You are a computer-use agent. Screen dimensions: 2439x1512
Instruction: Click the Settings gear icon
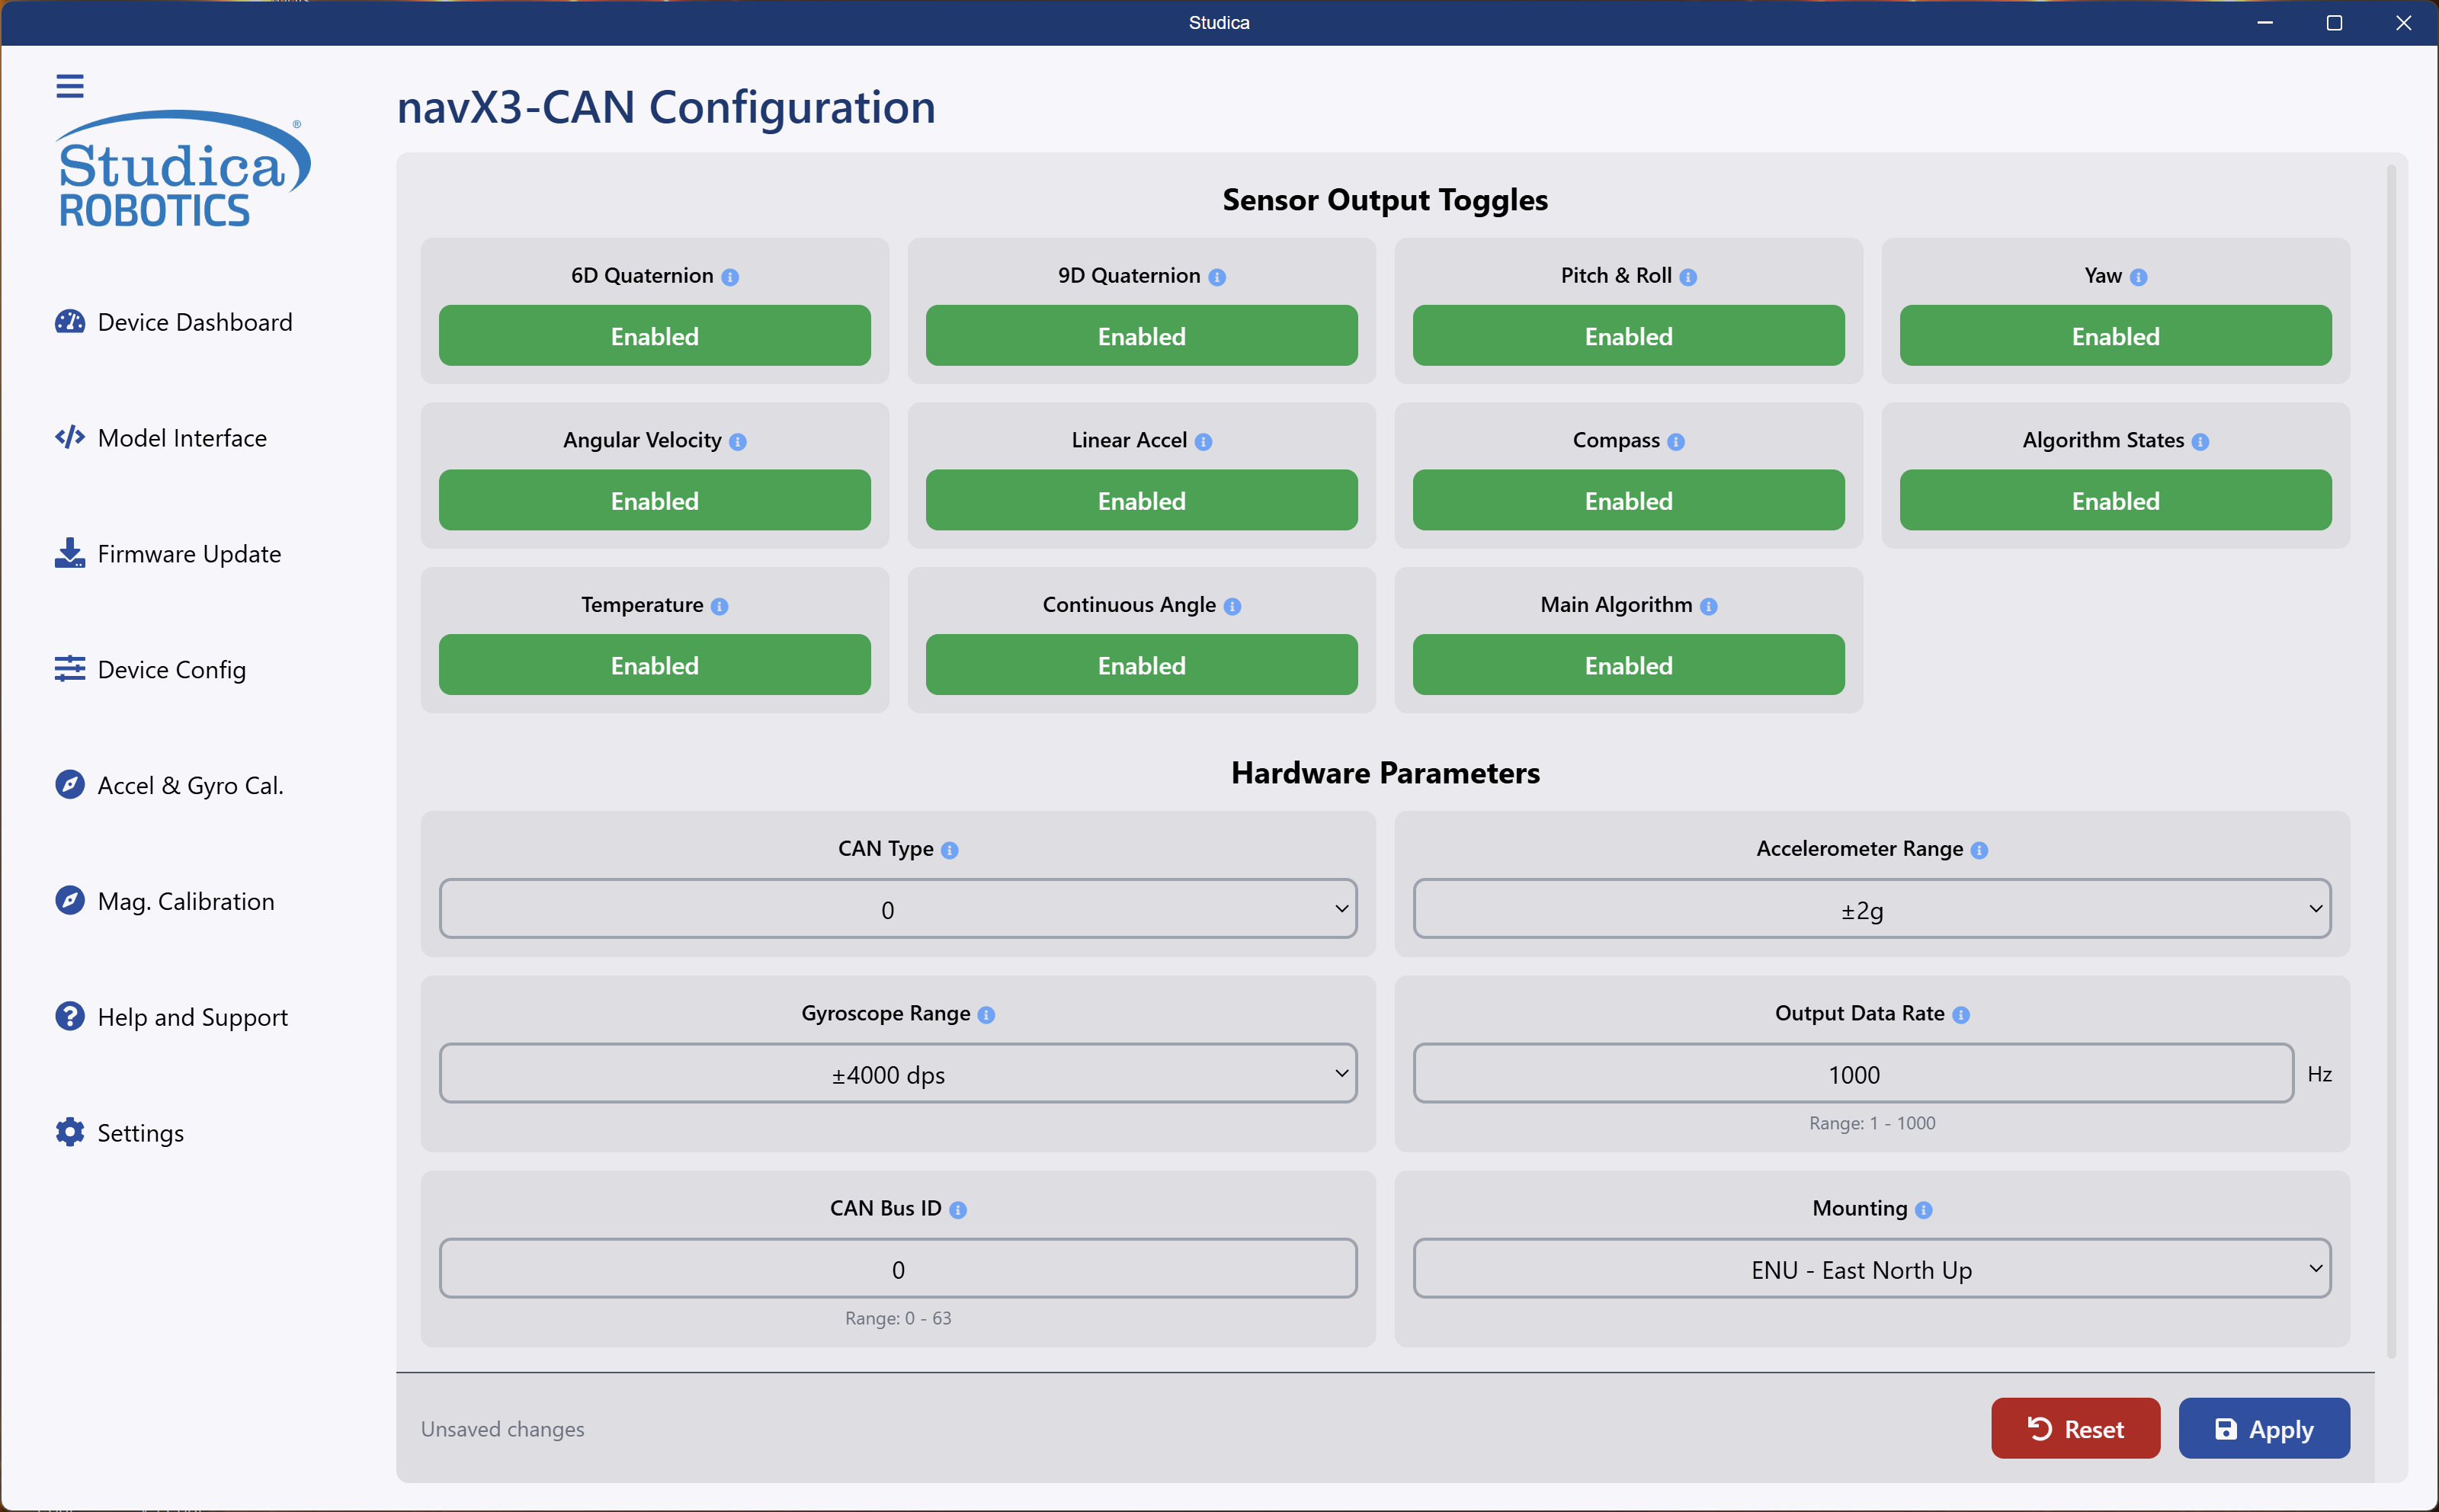pos(69,1132)
